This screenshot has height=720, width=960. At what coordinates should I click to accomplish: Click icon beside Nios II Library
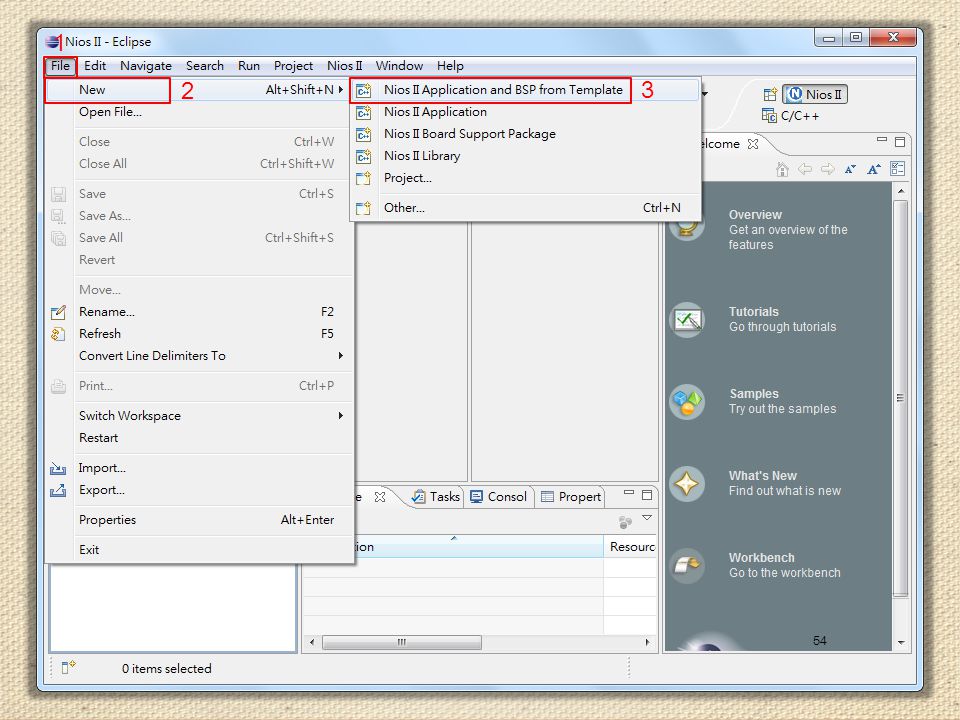click(x=364, y=157)
